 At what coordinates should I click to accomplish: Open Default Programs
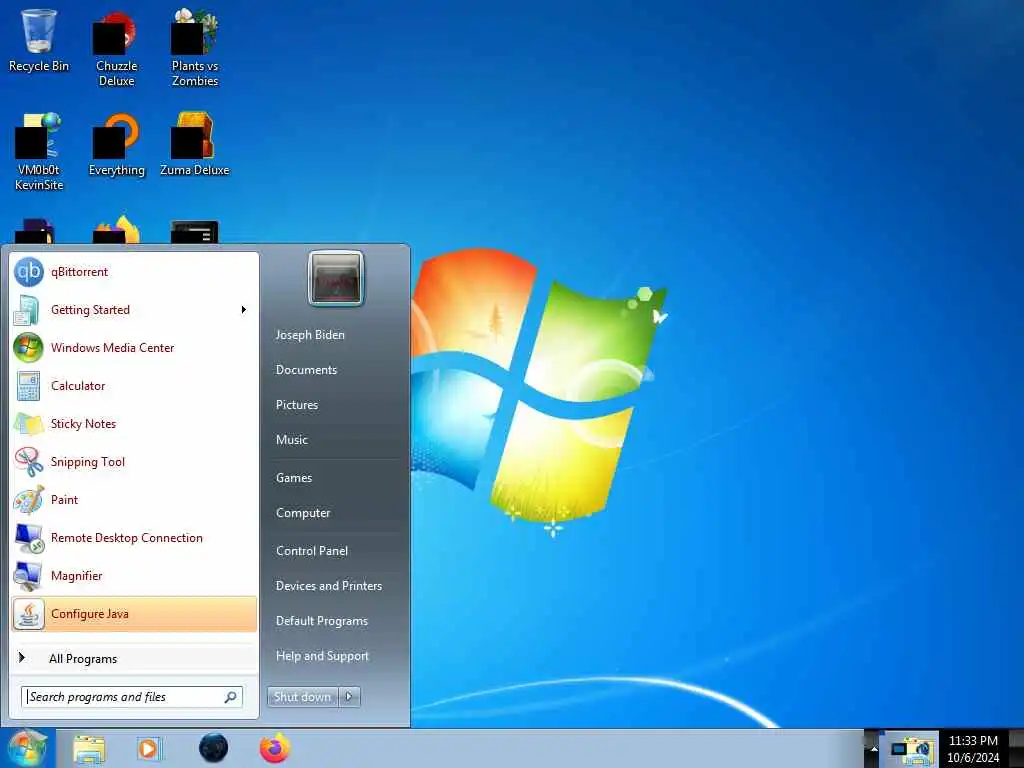point(322,621)
